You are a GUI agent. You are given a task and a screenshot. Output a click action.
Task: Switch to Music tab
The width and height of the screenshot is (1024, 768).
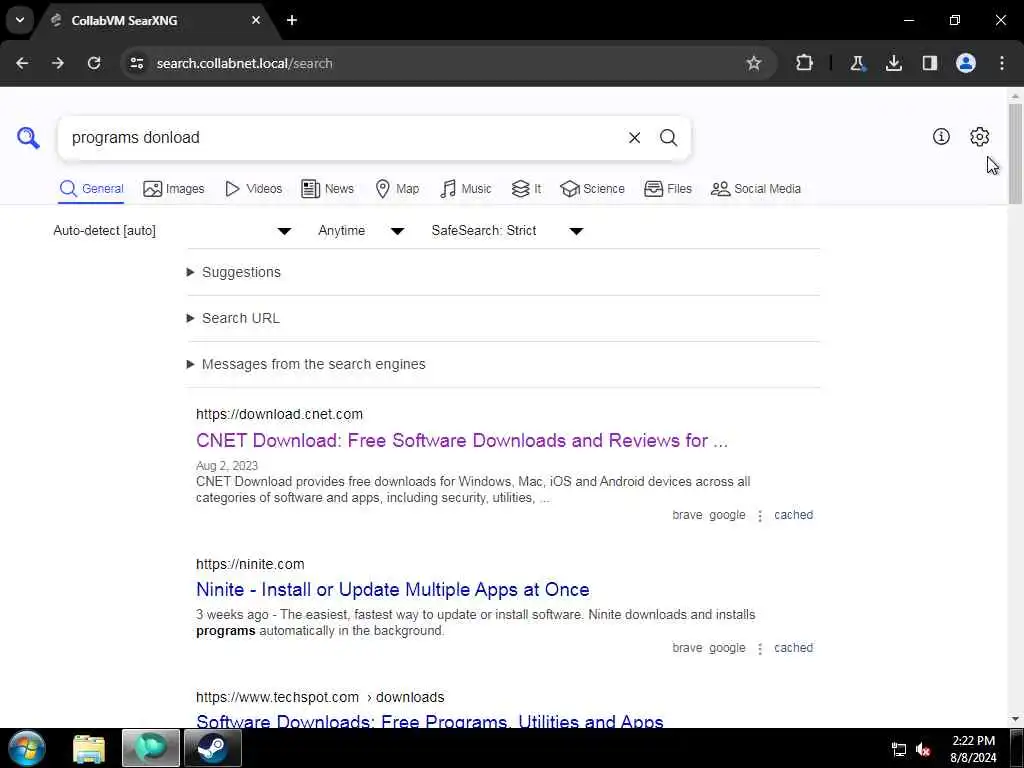[x=466, y=189]
